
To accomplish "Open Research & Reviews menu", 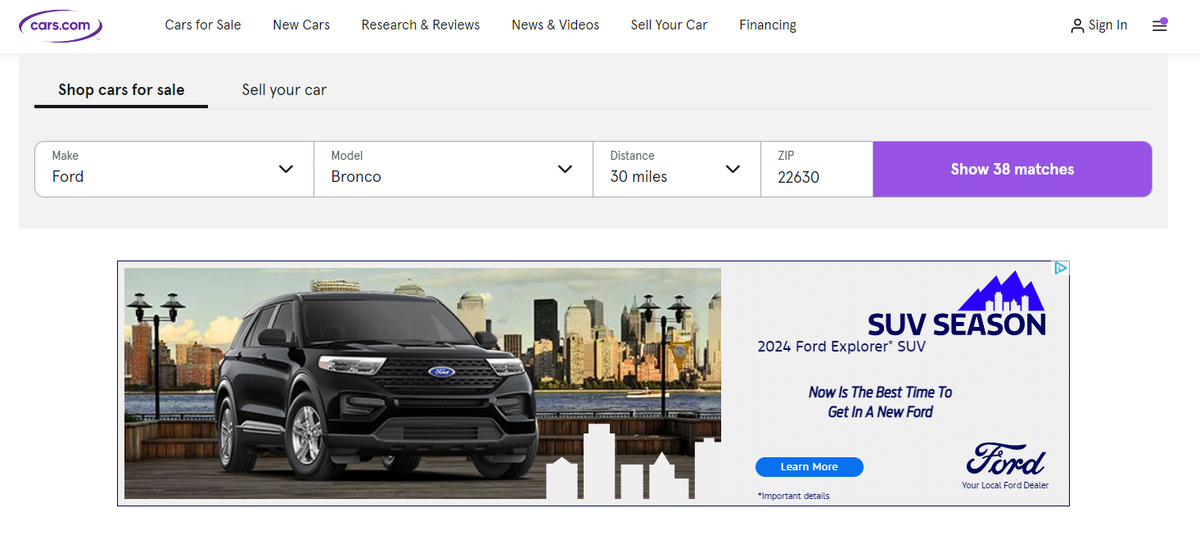I will [421, 25].
